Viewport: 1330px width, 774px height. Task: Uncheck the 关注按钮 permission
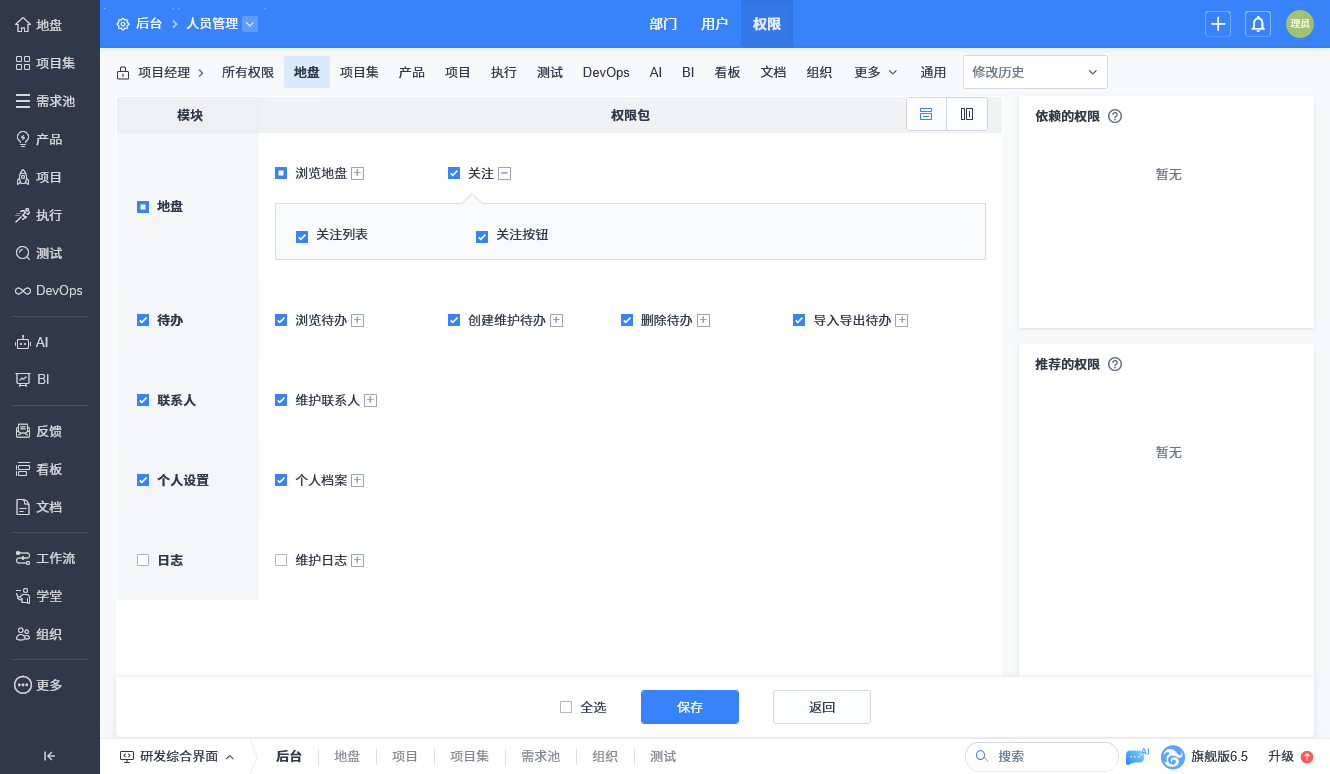(x=482, y=236)
